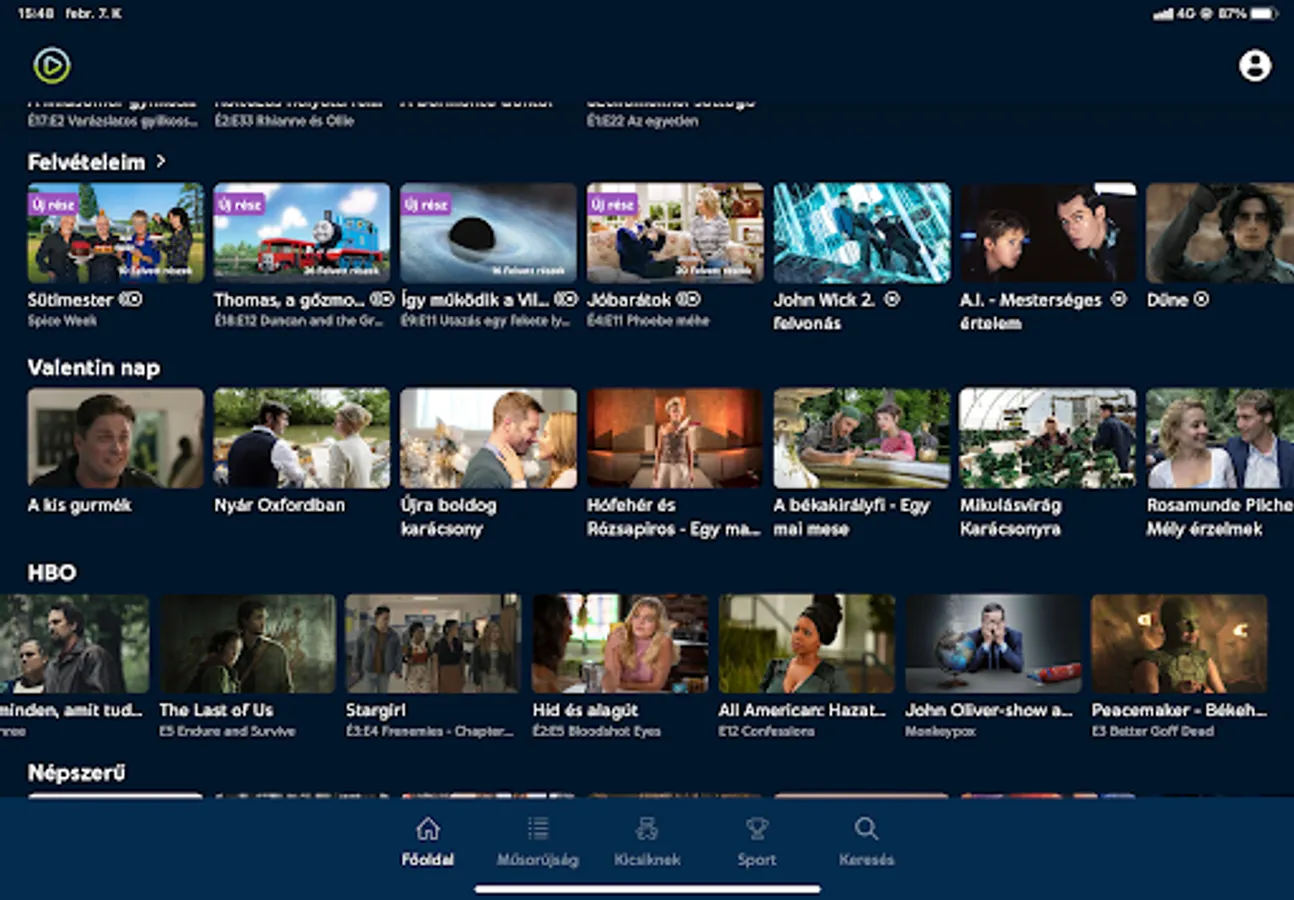
Task: Click 'Spice Week' subtitle text
Action: [62, 321]
